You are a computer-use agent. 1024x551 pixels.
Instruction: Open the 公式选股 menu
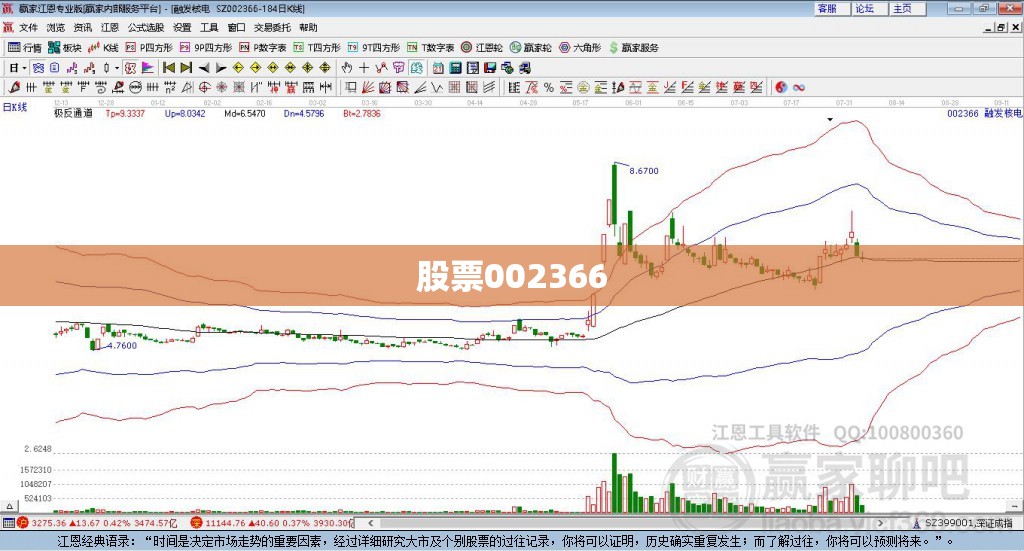point(146,27)
